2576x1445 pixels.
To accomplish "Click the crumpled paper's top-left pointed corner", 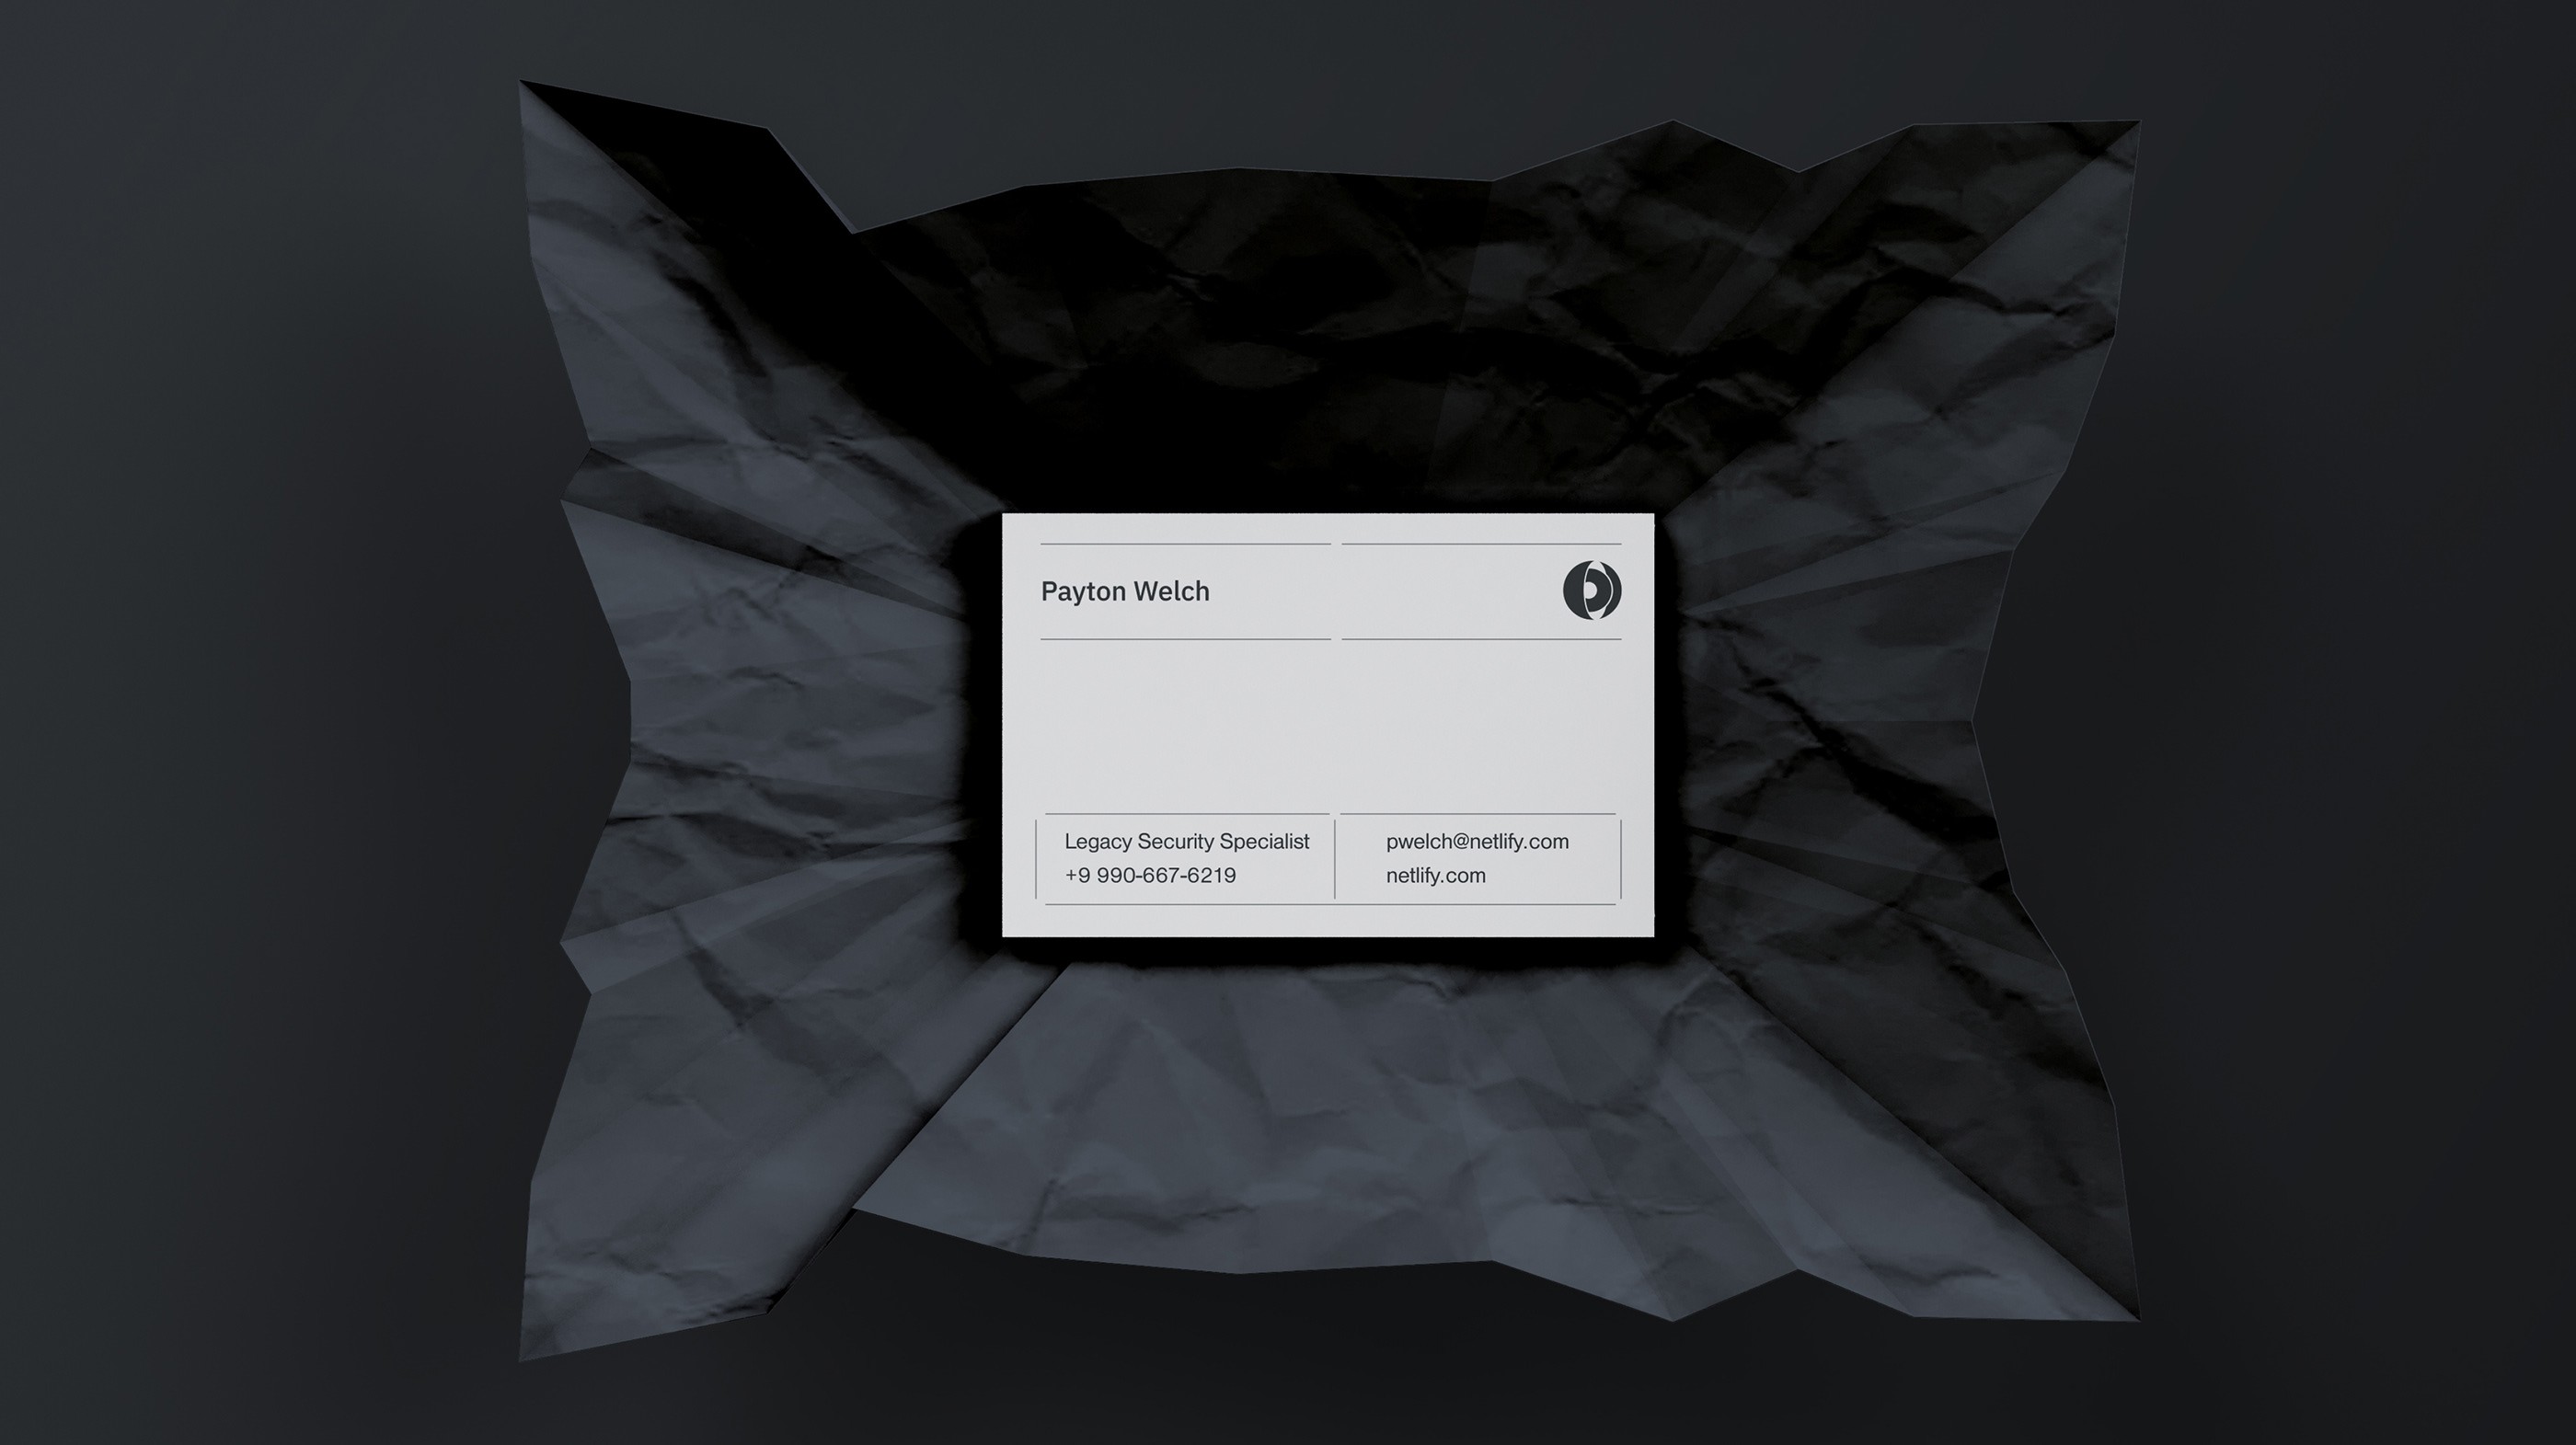I will coord(530,92).
